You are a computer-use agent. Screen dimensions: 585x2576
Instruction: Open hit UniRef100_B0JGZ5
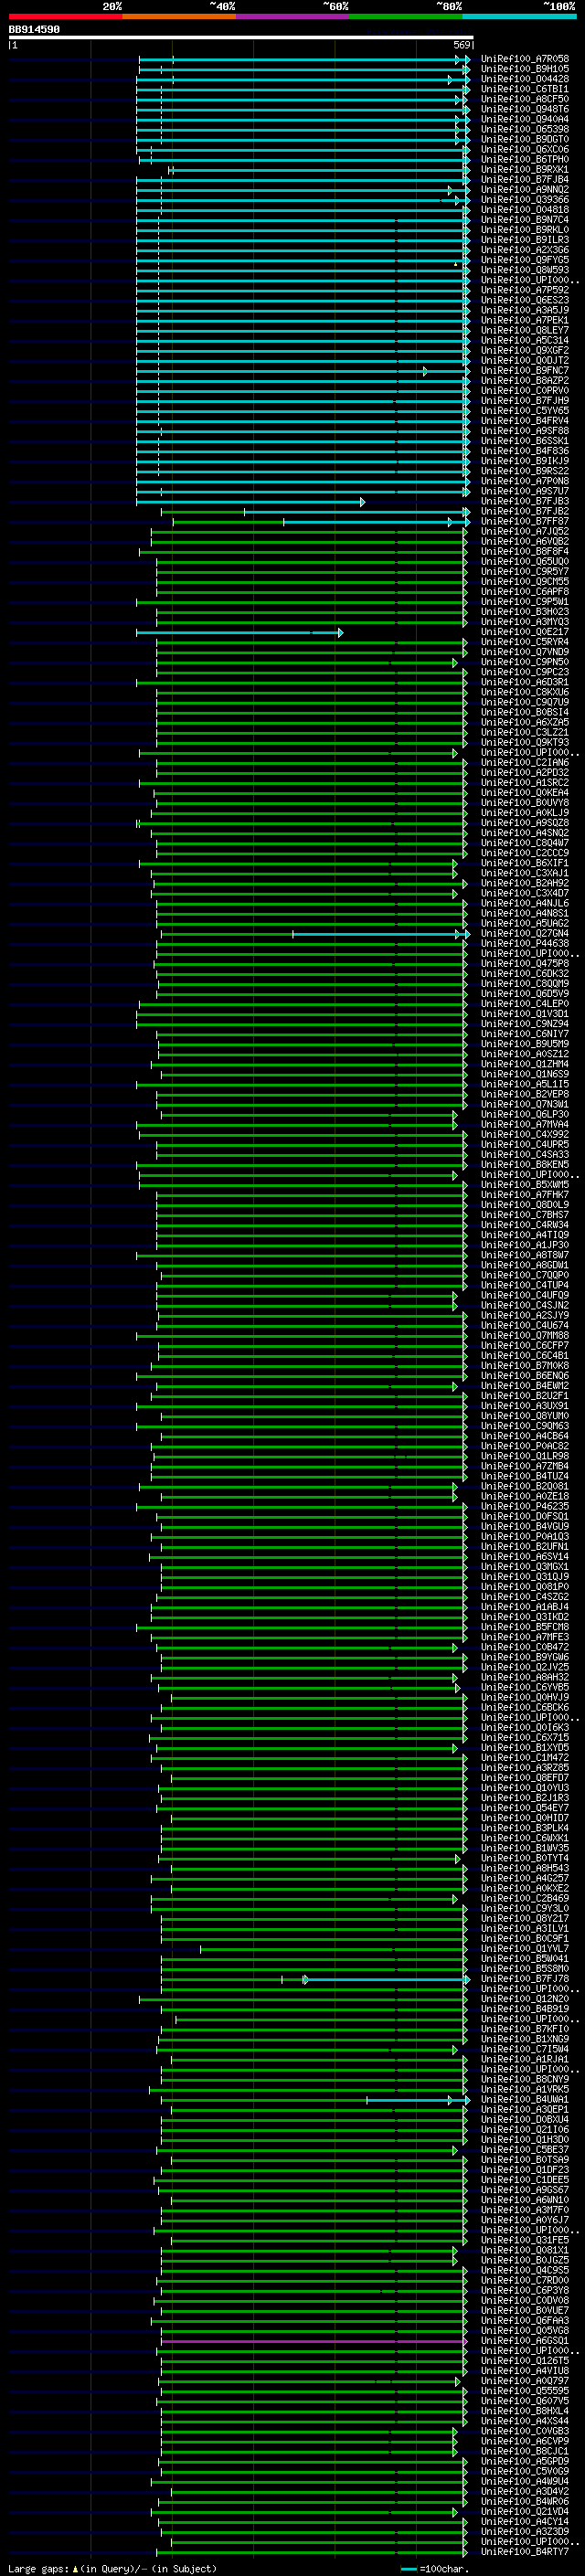(x=525, y=2260)
